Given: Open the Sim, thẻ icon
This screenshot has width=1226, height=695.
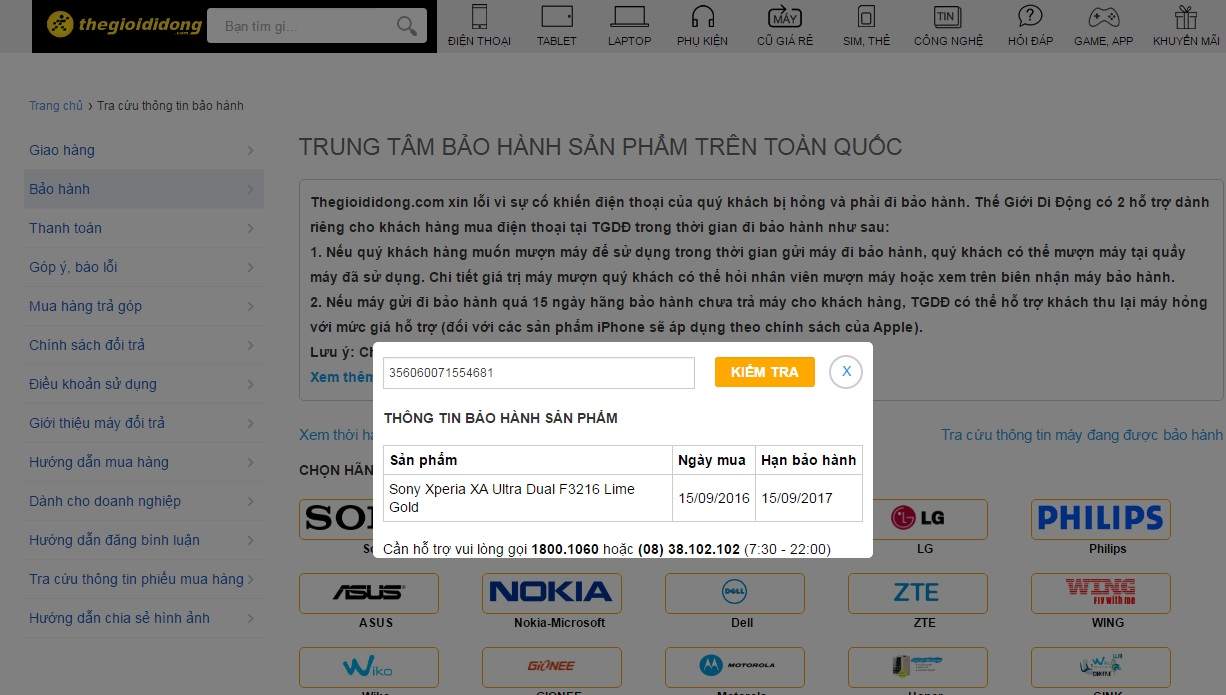Looking at the screenshot, I should coord(866,16).
